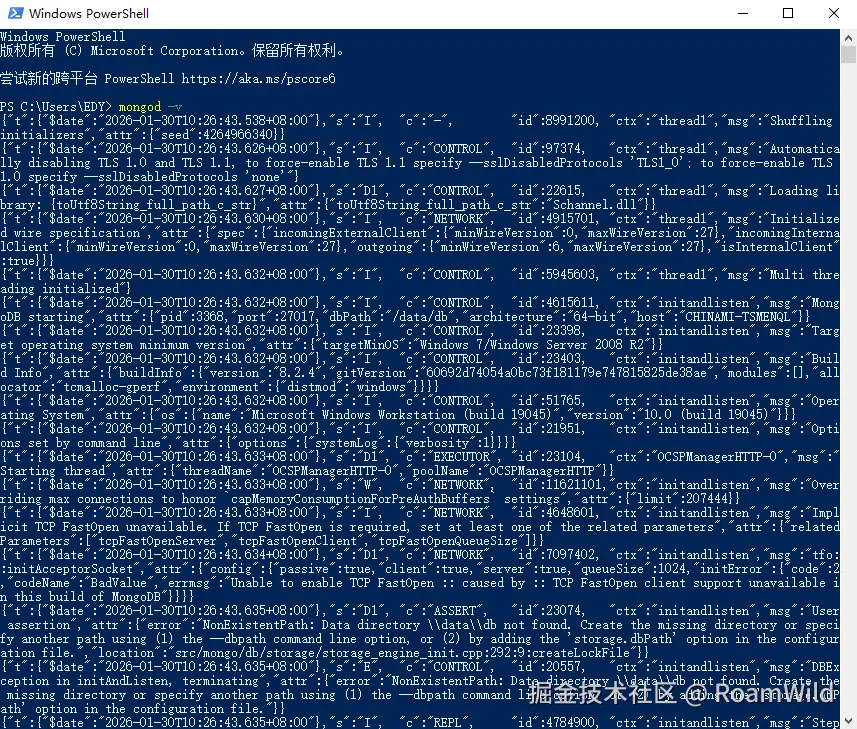Click the scrollbar down arrow
The image size is (857, 729).
[x=848, y=720]
